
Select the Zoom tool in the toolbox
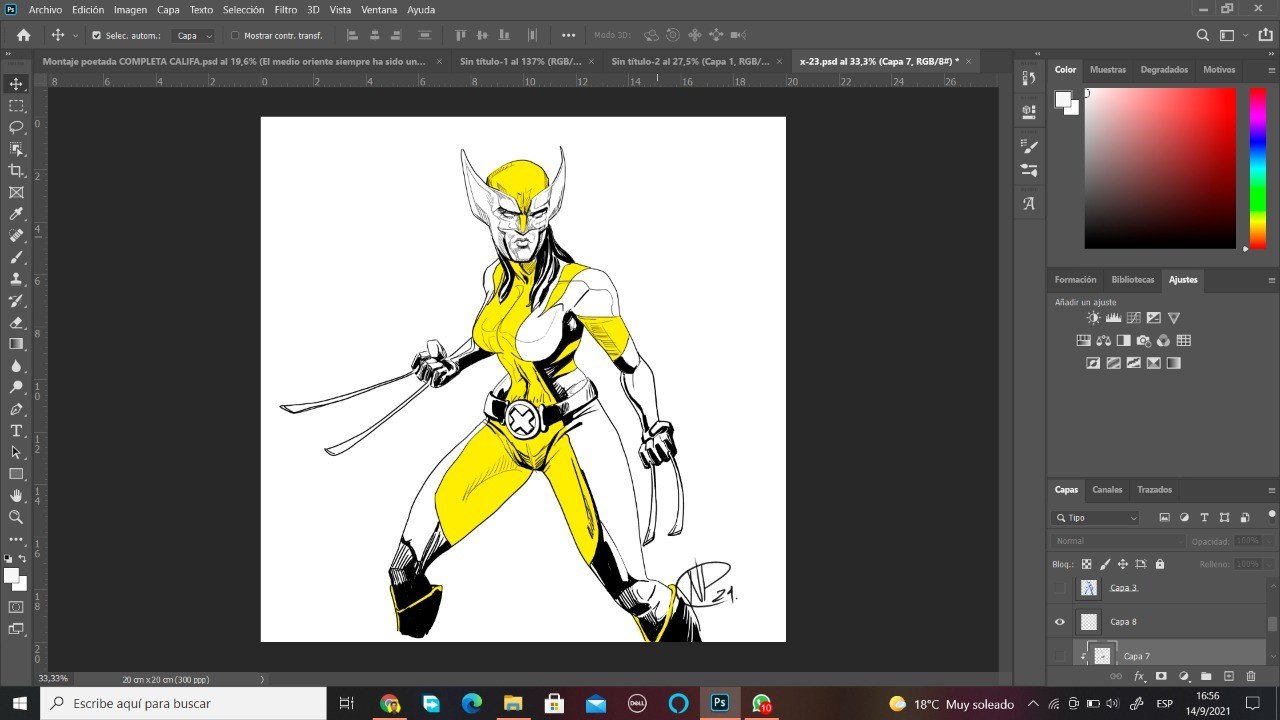tap(16, 517)
